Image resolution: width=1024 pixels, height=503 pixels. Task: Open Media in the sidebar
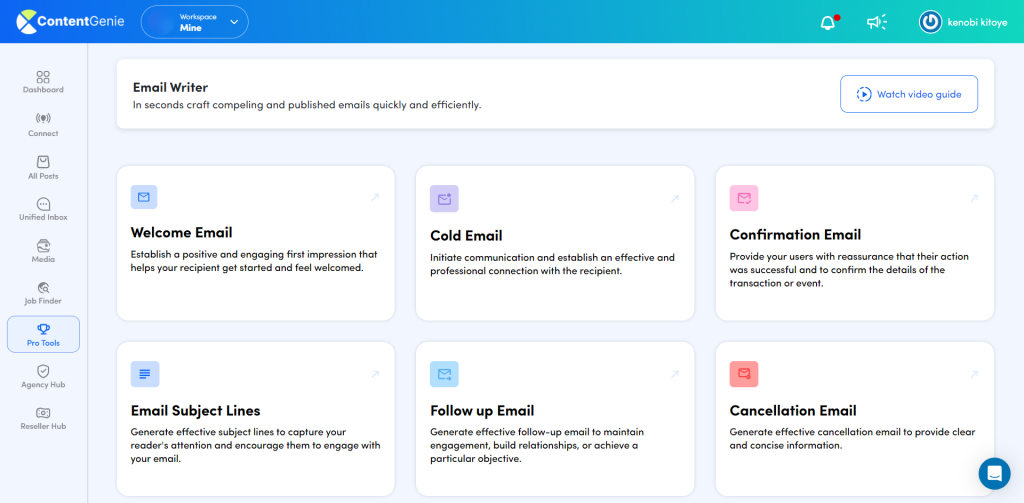point(43,252)
